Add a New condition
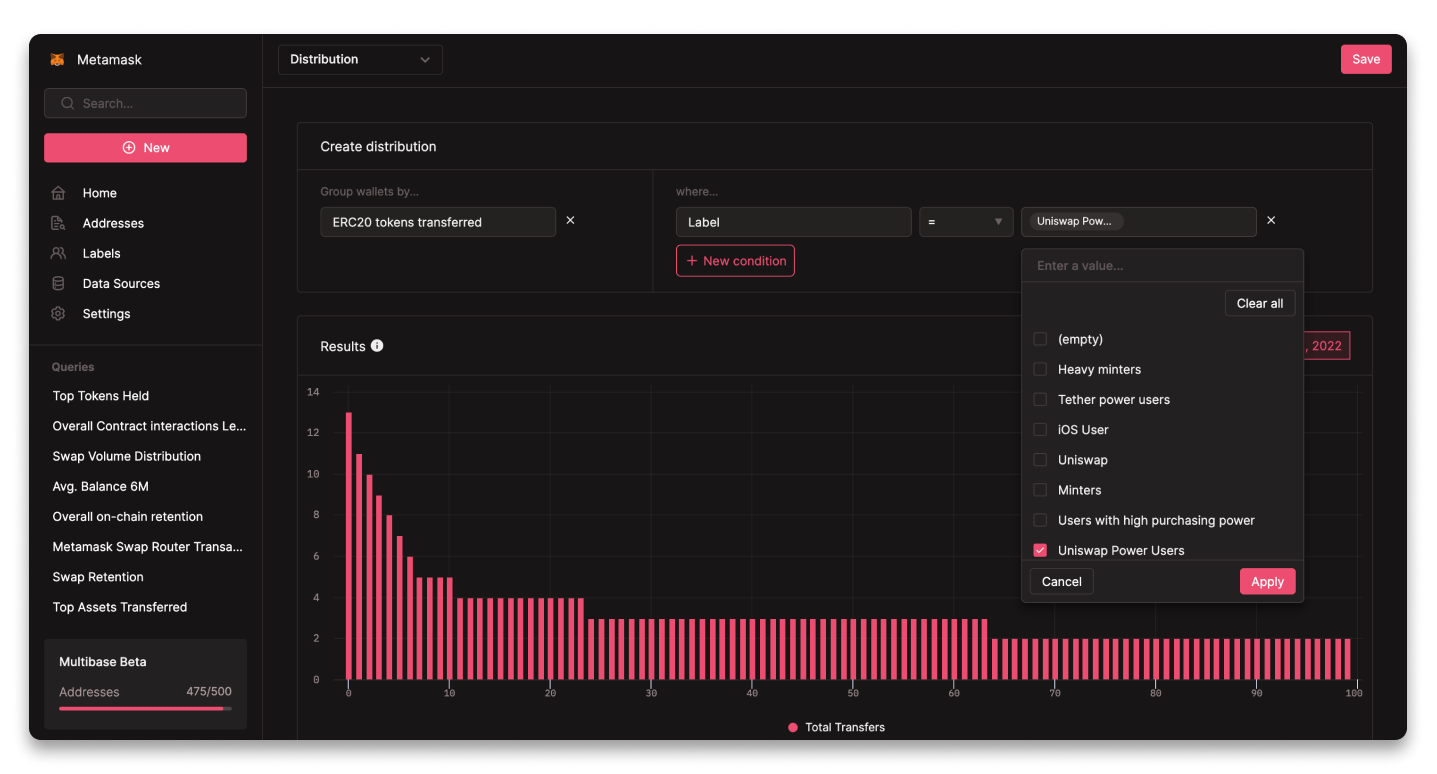This screenshot has width=1437, height=774. point(735,261)
